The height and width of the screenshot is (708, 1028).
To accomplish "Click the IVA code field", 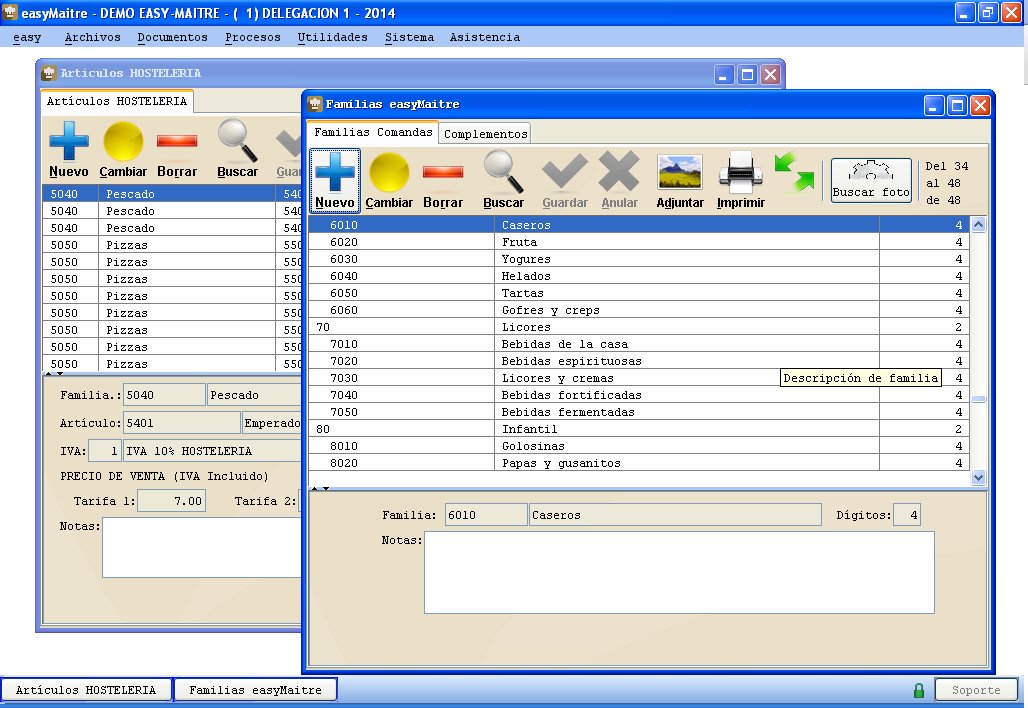I will pos(105,451).
